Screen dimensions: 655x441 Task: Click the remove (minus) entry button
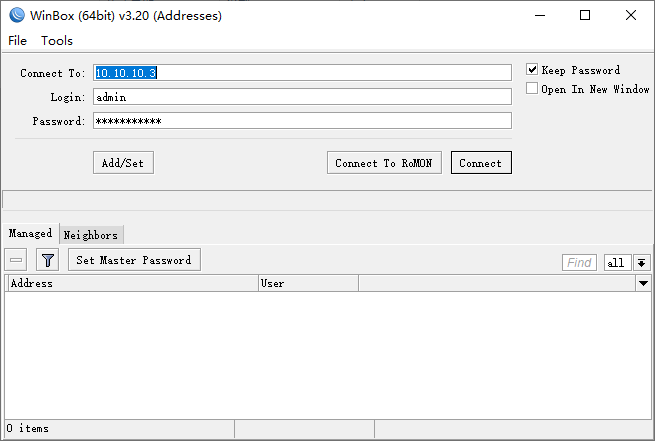16,260
